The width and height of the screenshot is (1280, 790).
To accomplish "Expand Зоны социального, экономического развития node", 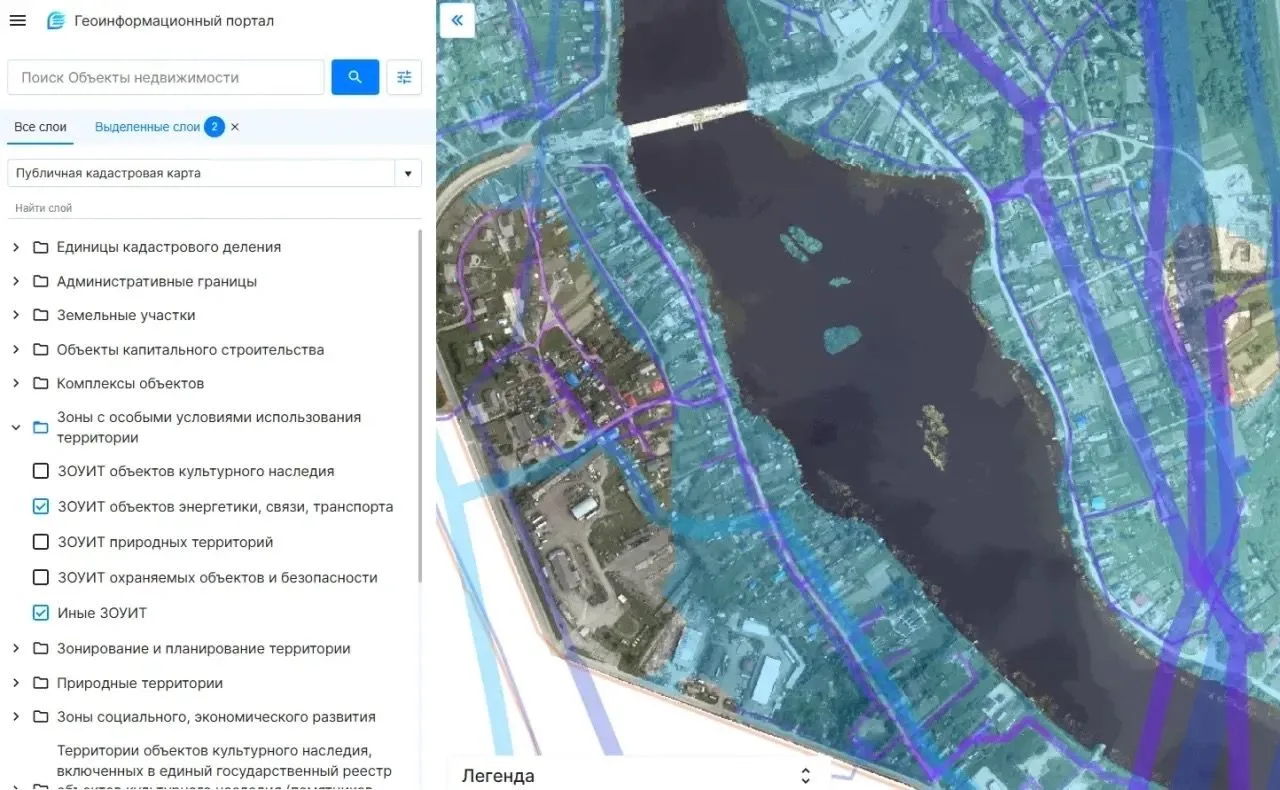I will 16,717.
